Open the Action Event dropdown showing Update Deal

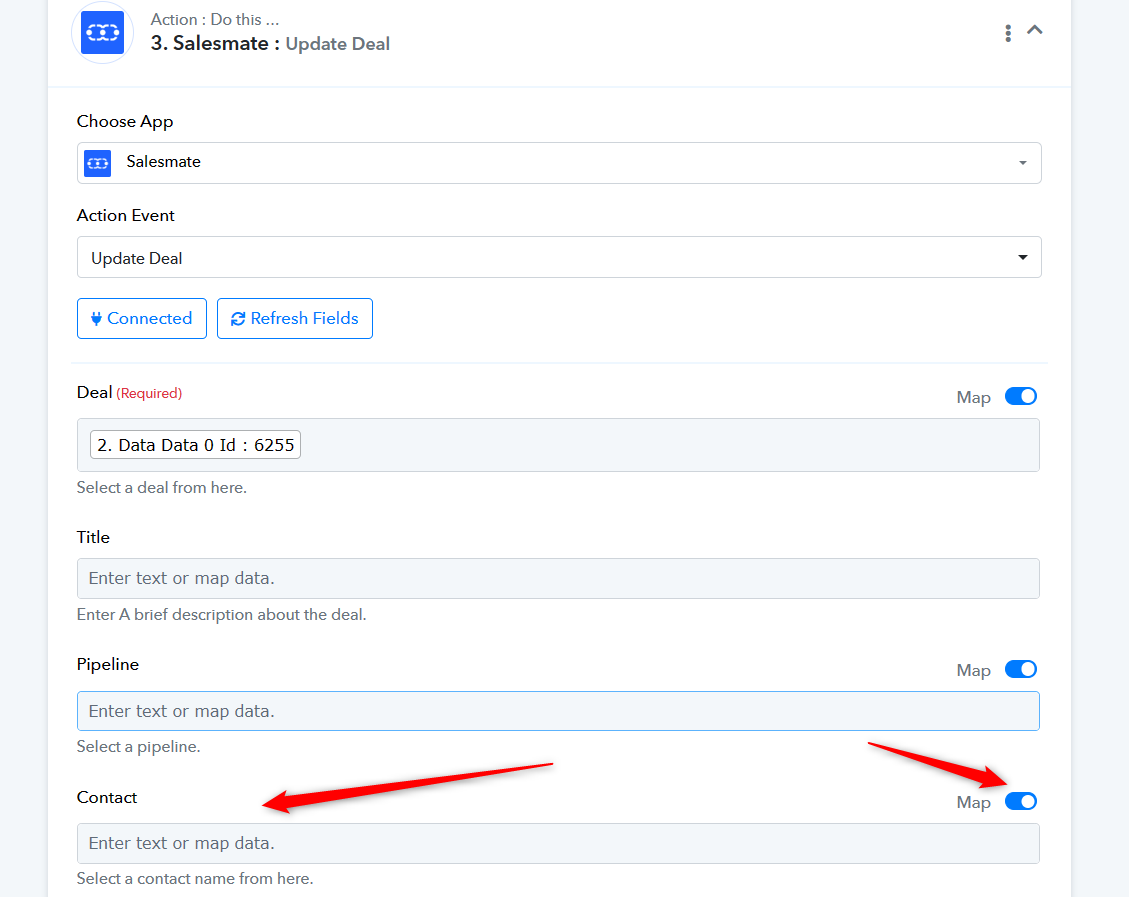pyautogui.click(x=559, y=257)
